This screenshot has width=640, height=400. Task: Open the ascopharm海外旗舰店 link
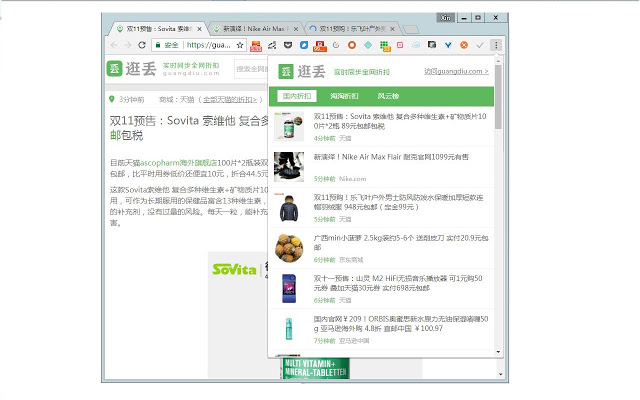point(178,163)
